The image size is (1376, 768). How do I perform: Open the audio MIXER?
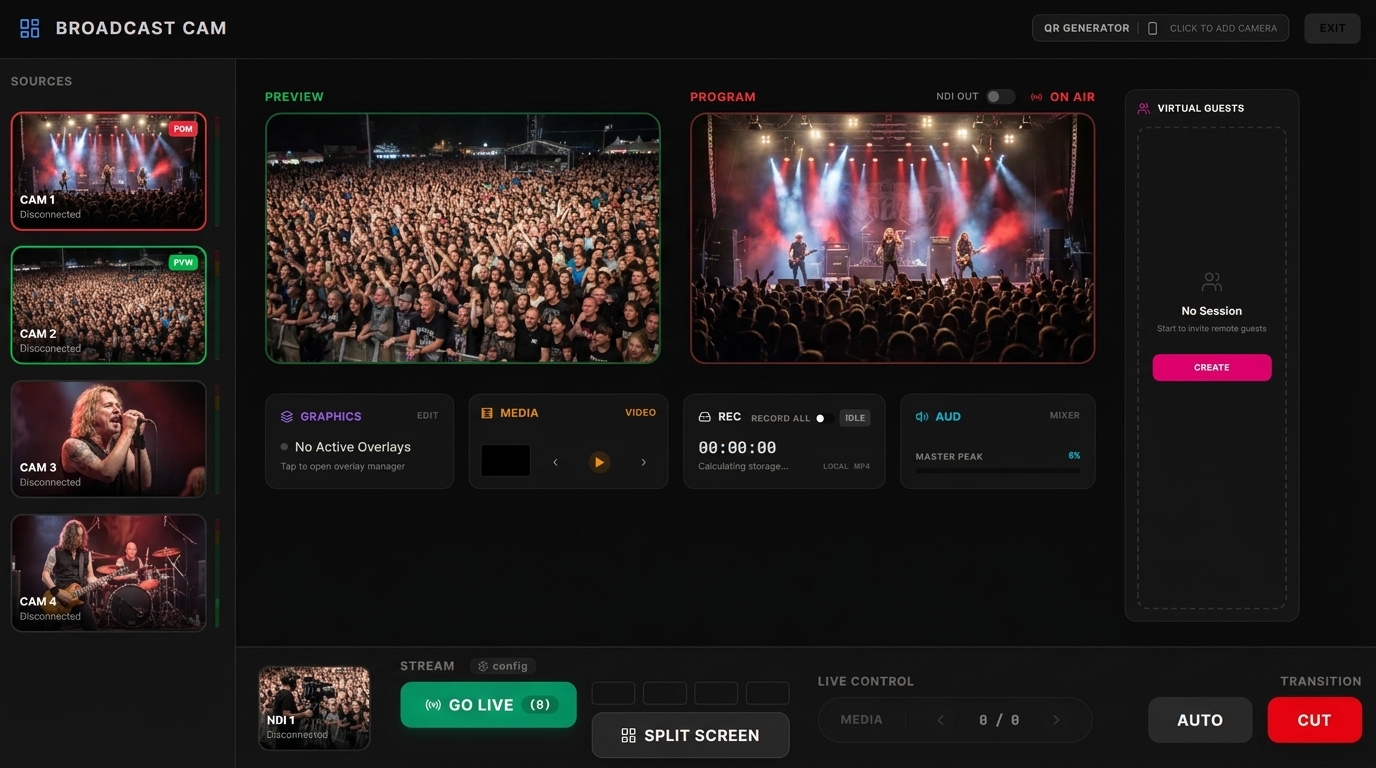1064,416
